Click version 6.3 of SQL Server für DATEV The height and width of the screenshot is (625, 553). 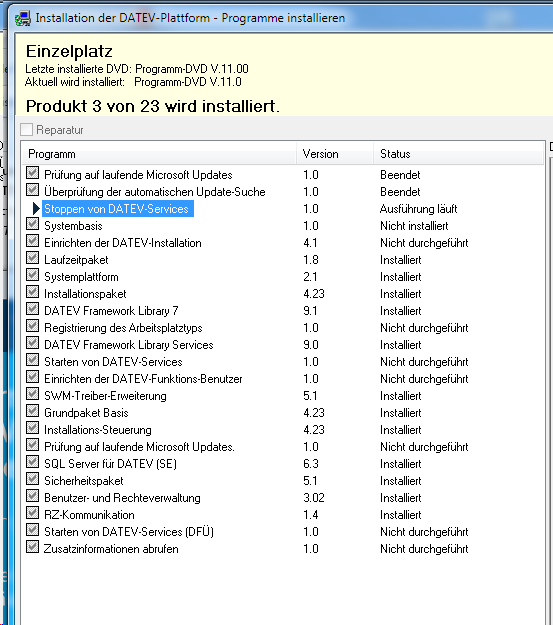coord(311,464)
